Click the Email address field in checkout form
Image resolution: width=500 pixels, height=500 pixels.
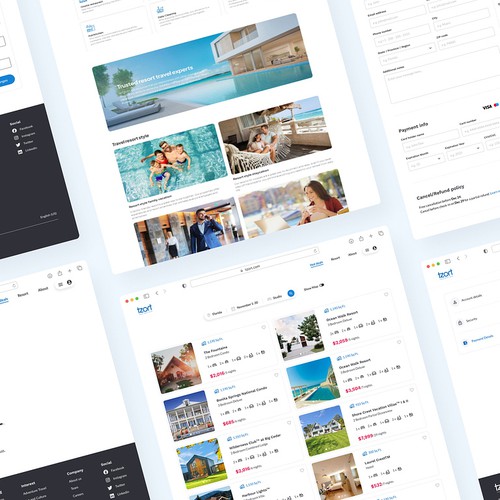(397, 17)
